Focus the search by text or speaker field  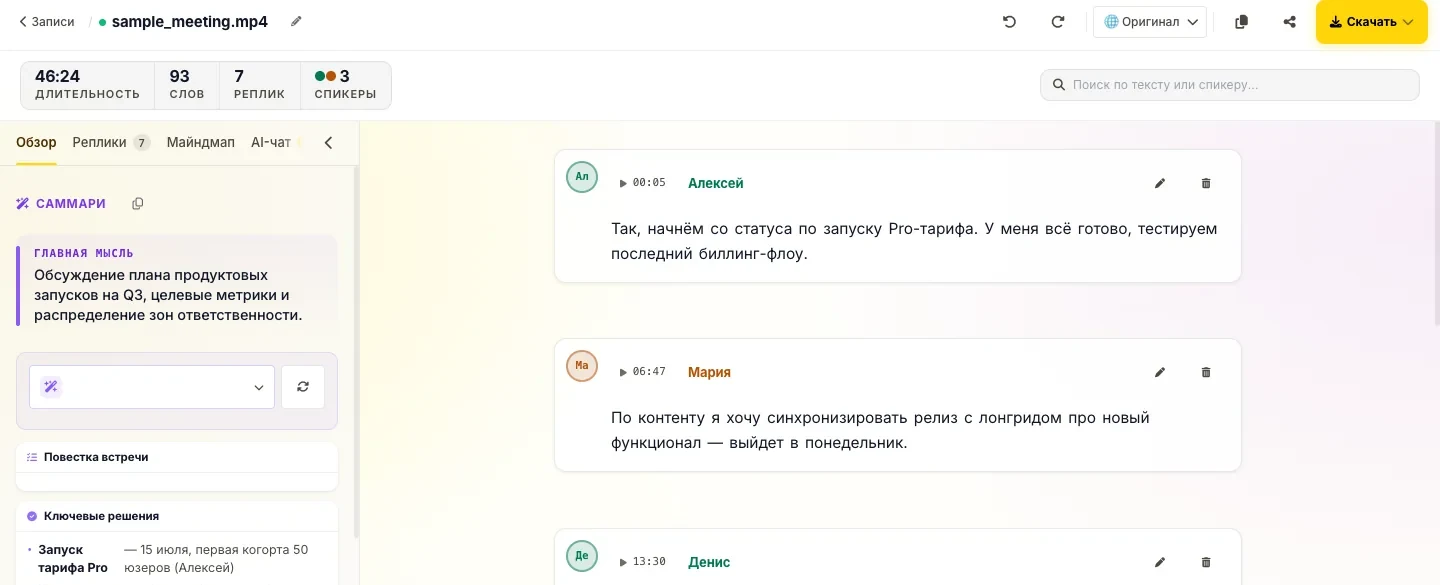tap(1230, 85)
